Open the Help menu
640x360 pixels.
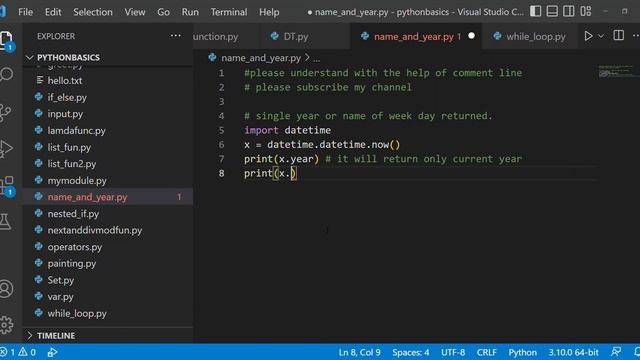[x=269, y=12]
